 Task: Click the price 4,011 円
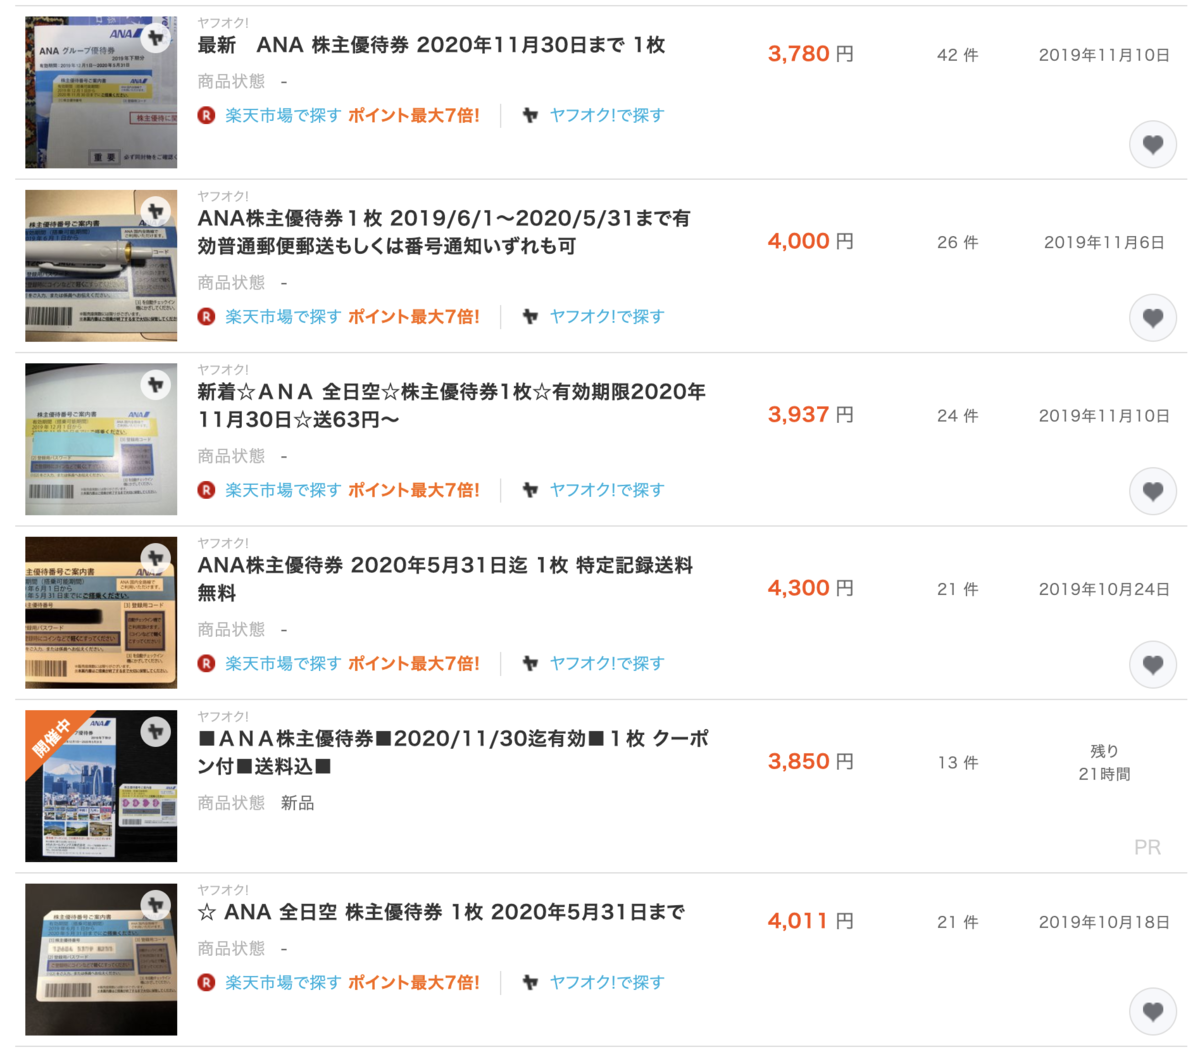(810, 921)
